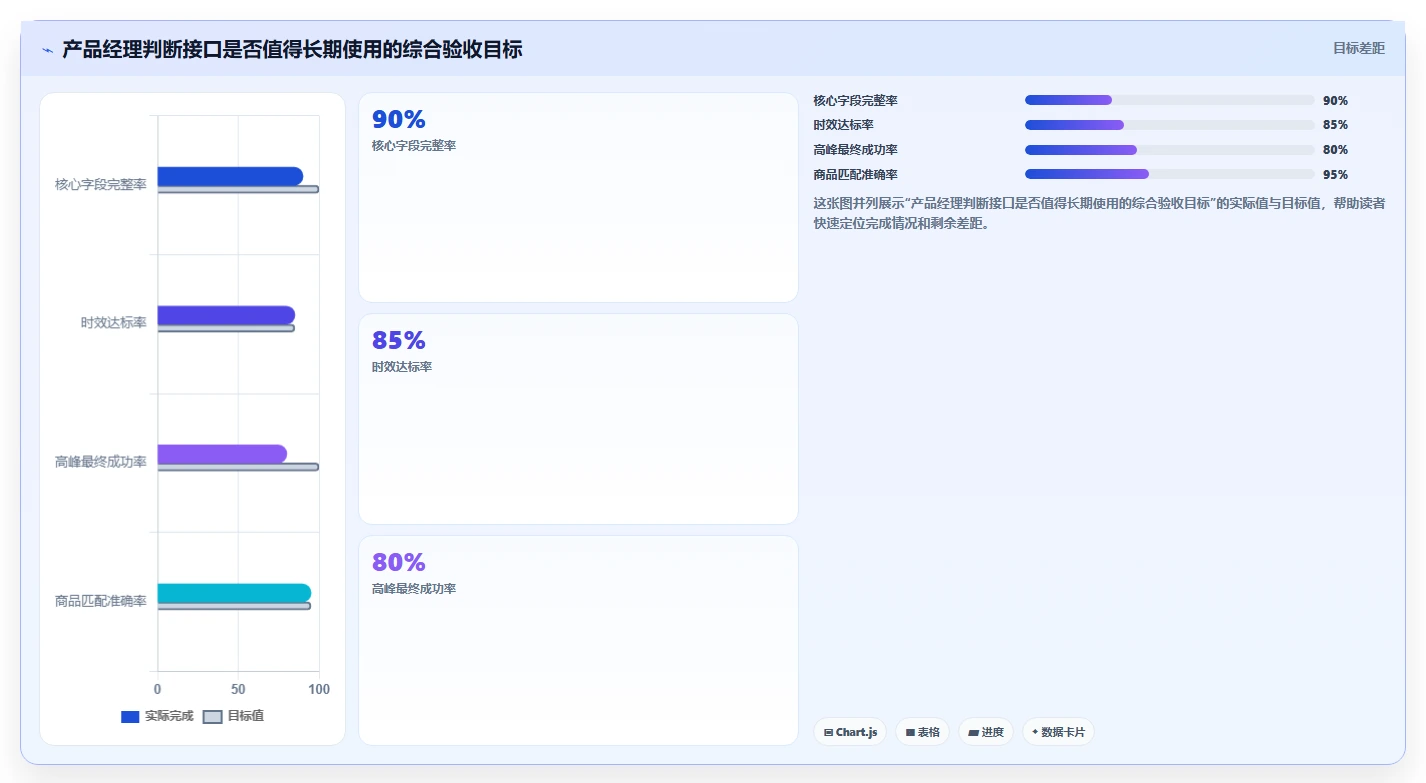Click 时效达标率 y-axis label in chart

click(114, 323)
